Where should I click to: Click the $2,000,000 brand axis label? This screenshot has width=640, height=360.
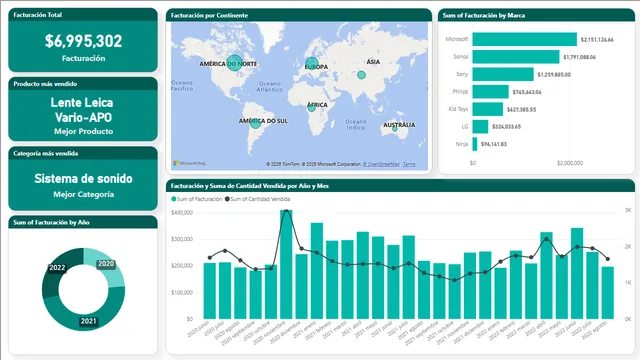click(570, 163)
